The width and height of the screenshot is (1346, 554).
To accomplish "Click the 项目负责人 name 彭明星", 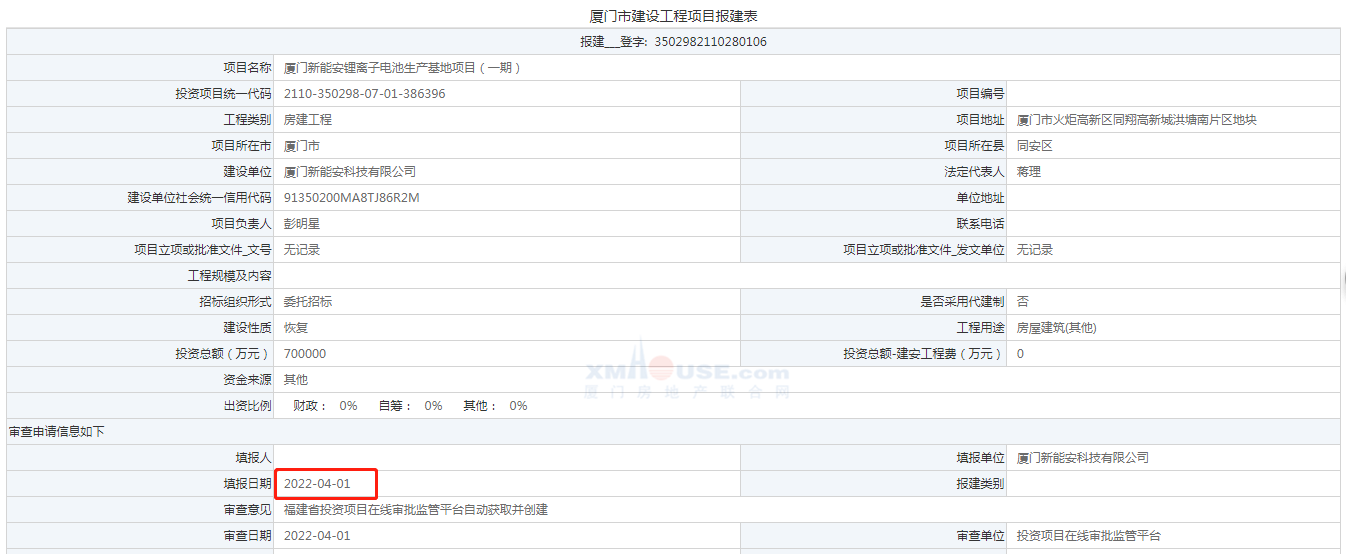I will coord(302,224).
